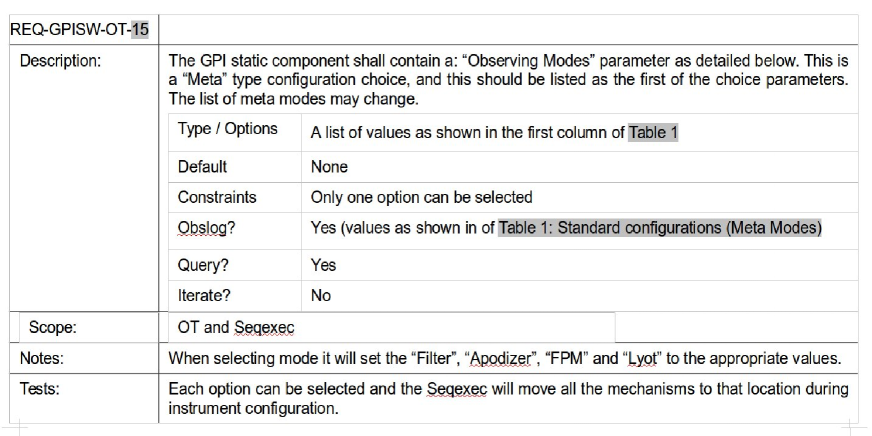Select the "Constraints" label cell
This screenshot has width=872, height=436.
(217, 197)
